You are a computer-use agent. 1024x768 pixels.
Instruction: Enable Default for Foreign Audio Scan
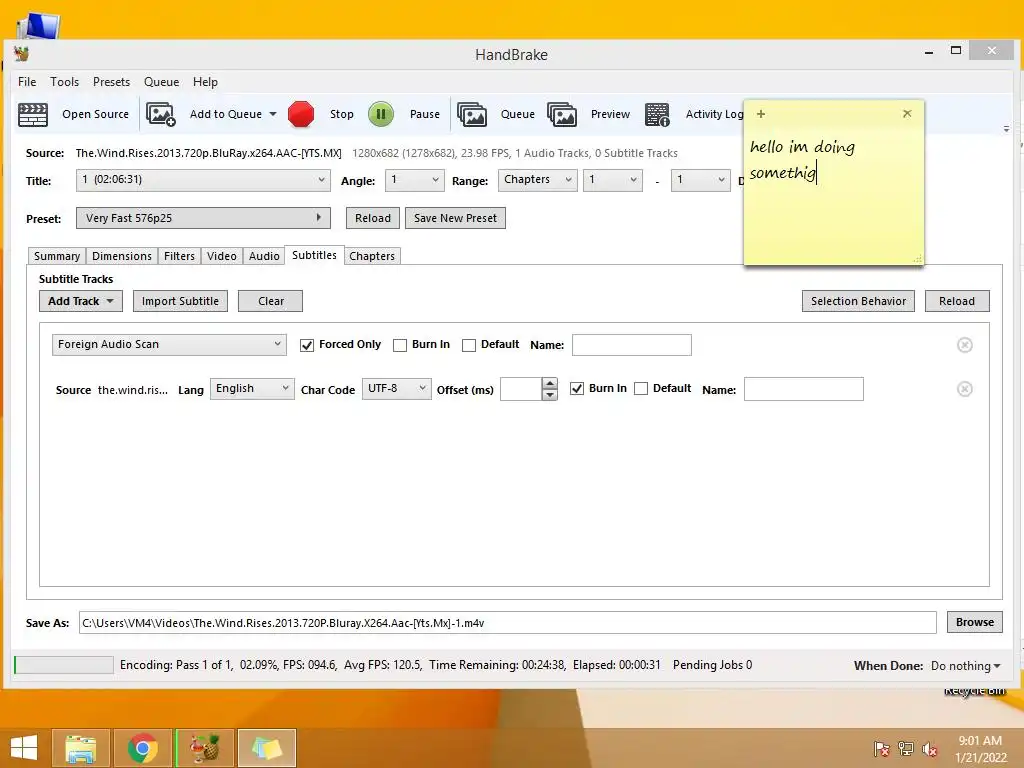tap(469, 345)
